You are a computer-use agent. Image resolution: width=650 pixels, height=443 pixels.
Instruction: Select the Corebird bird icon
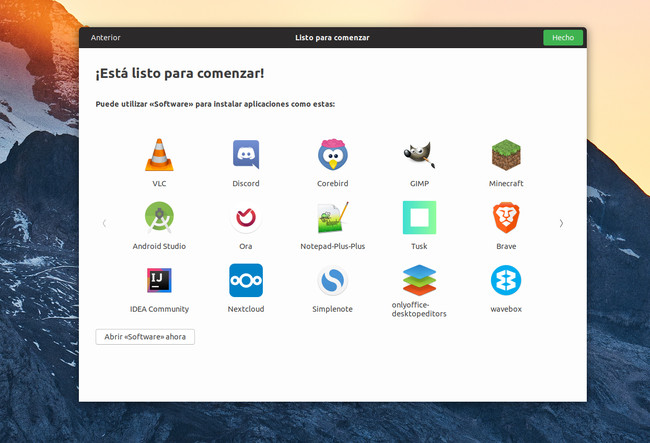(332, 154)
